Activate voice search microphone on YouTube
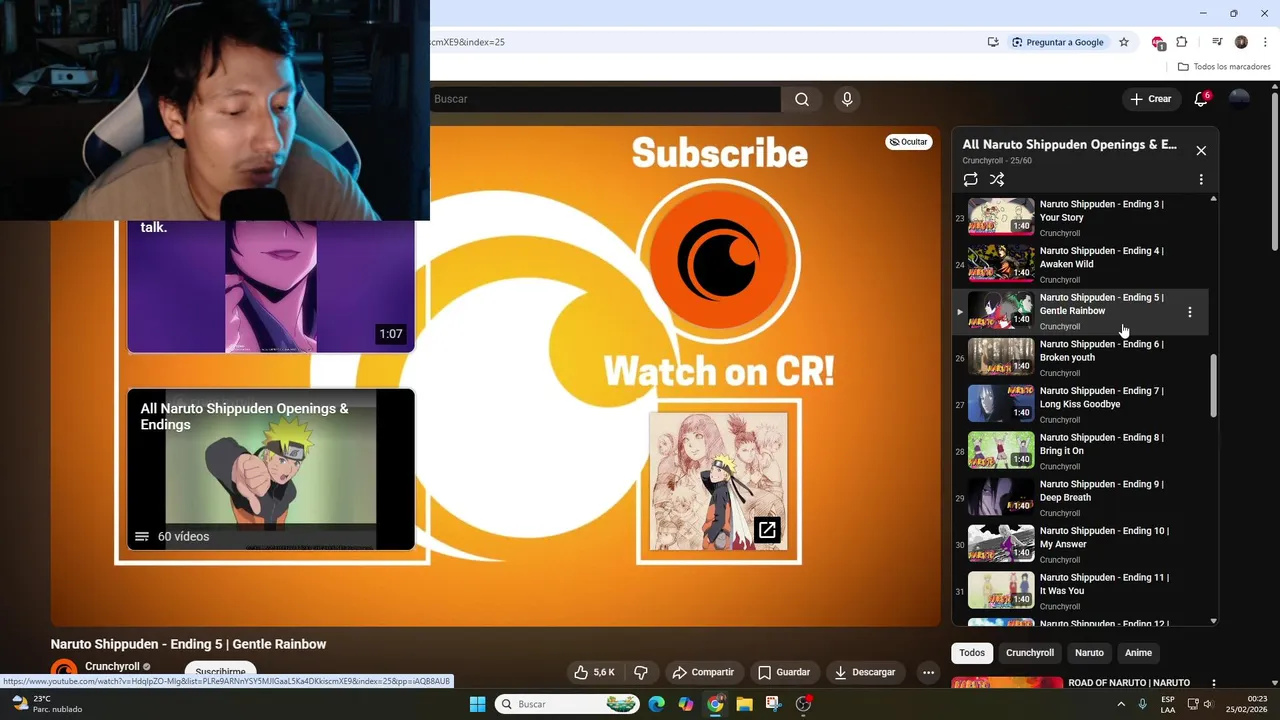The height and width of the screenshot is (720, 1280). coord(847,99)
